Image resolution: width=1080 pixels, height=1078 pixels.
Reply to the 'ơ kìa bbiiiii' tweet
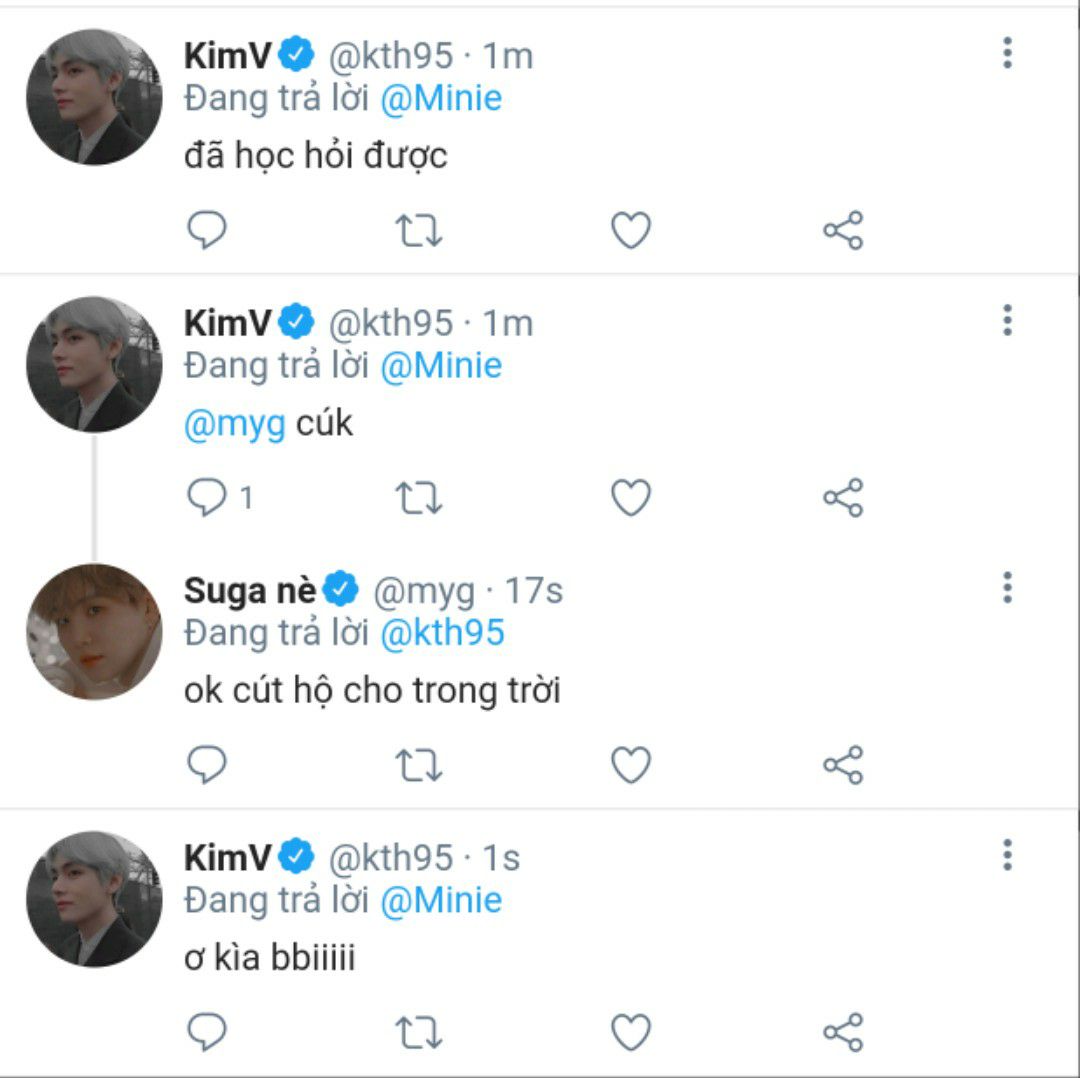[207, 1032]
